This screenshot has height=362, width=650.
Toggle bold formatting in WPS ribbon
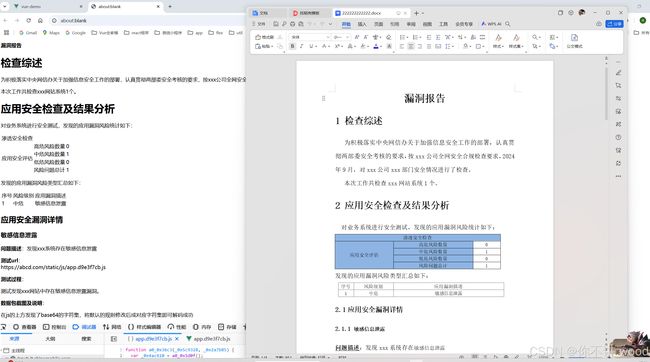tap(292, 46)
